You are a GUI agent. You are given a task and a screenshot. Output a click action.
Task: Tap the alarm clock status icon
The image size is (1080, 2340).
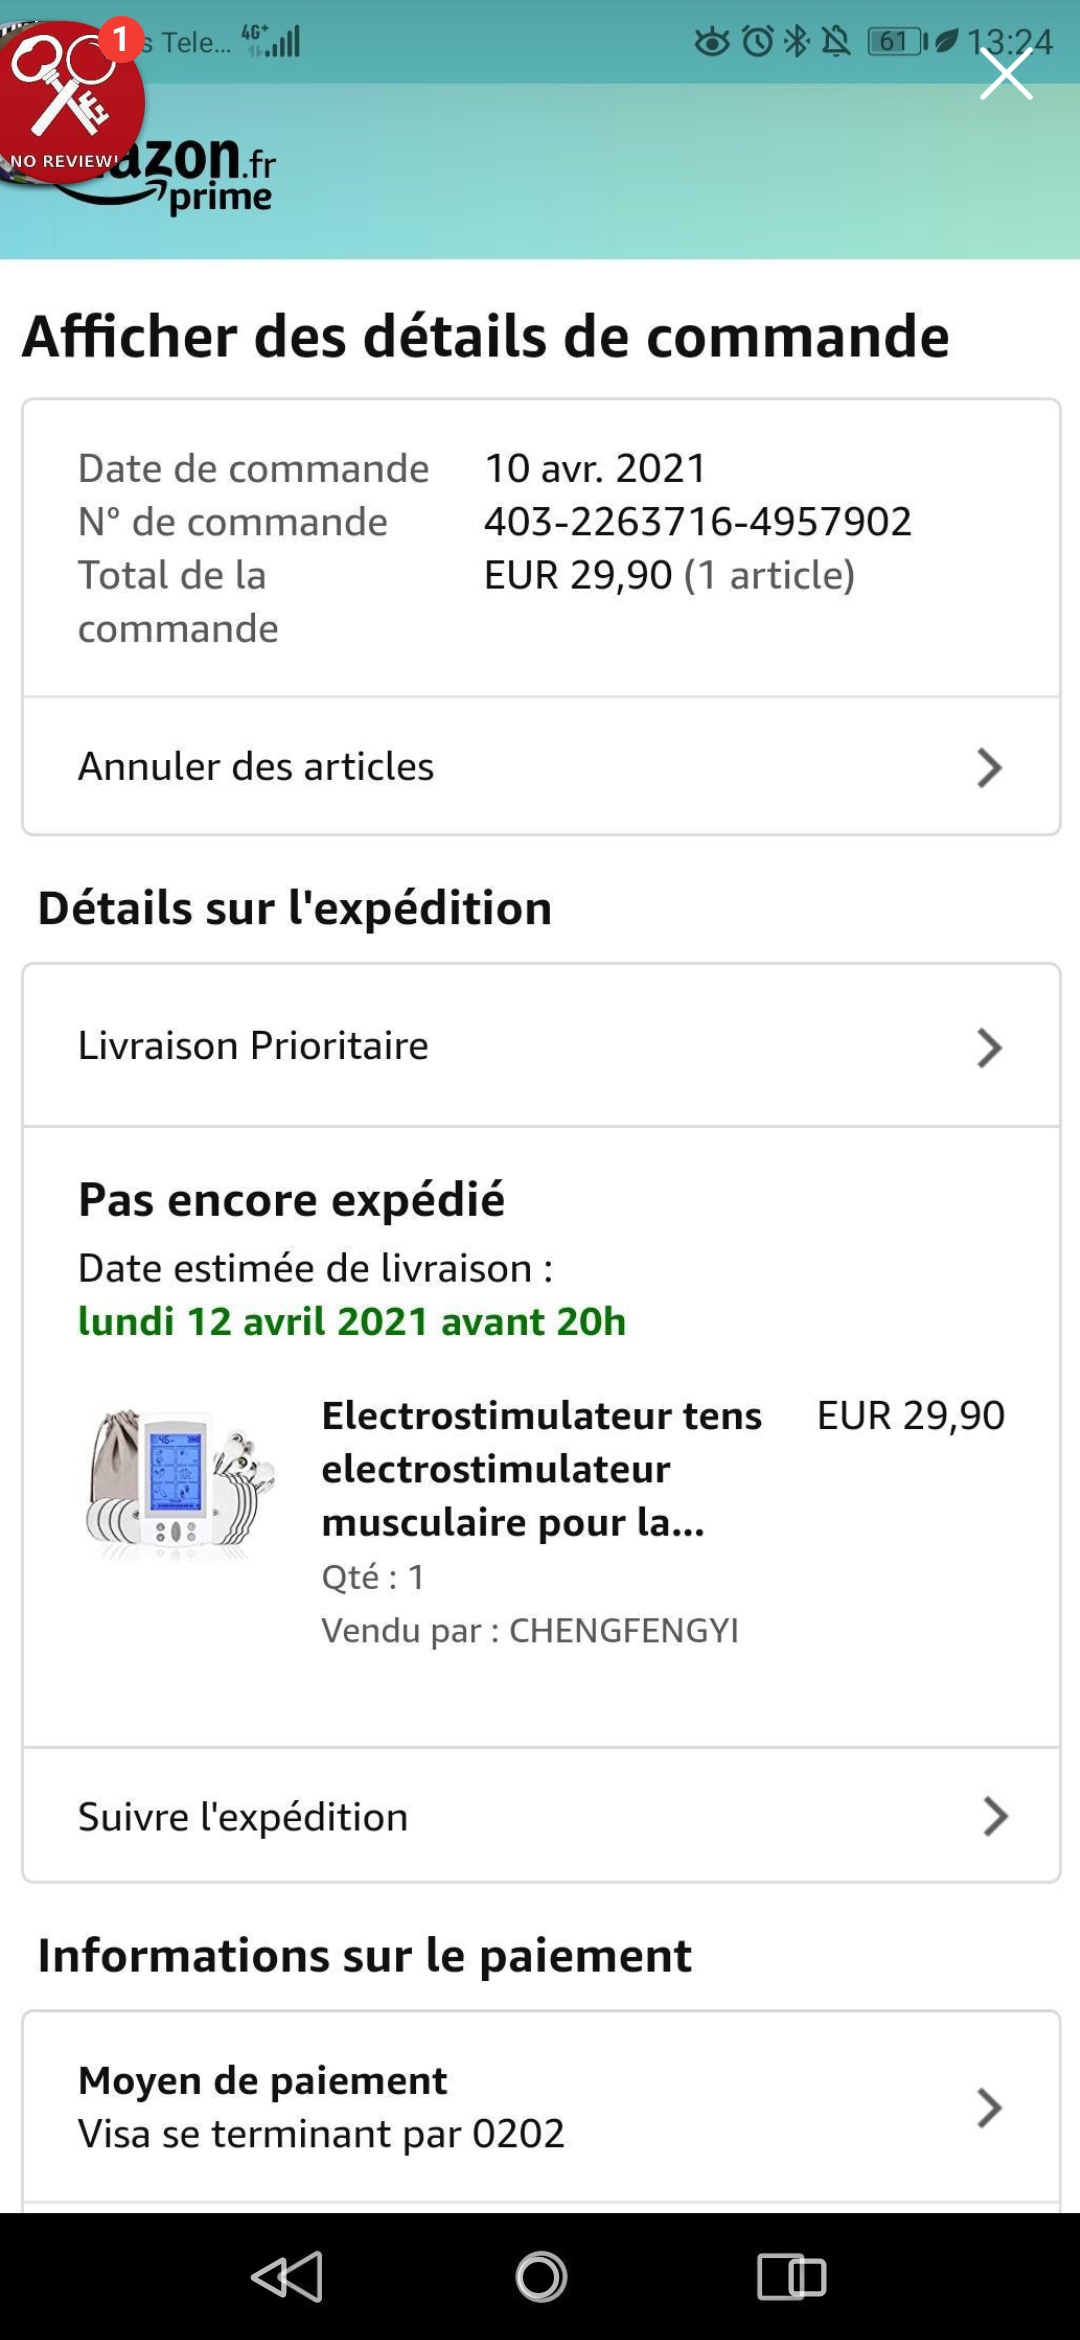tap(758, 41)
